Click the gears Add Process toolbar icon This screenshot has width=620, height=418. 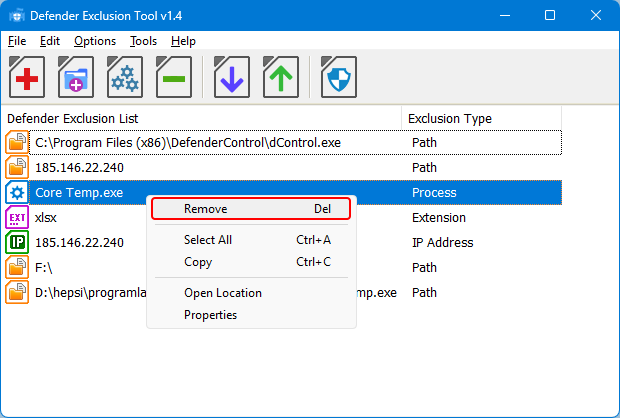[125, 77]
